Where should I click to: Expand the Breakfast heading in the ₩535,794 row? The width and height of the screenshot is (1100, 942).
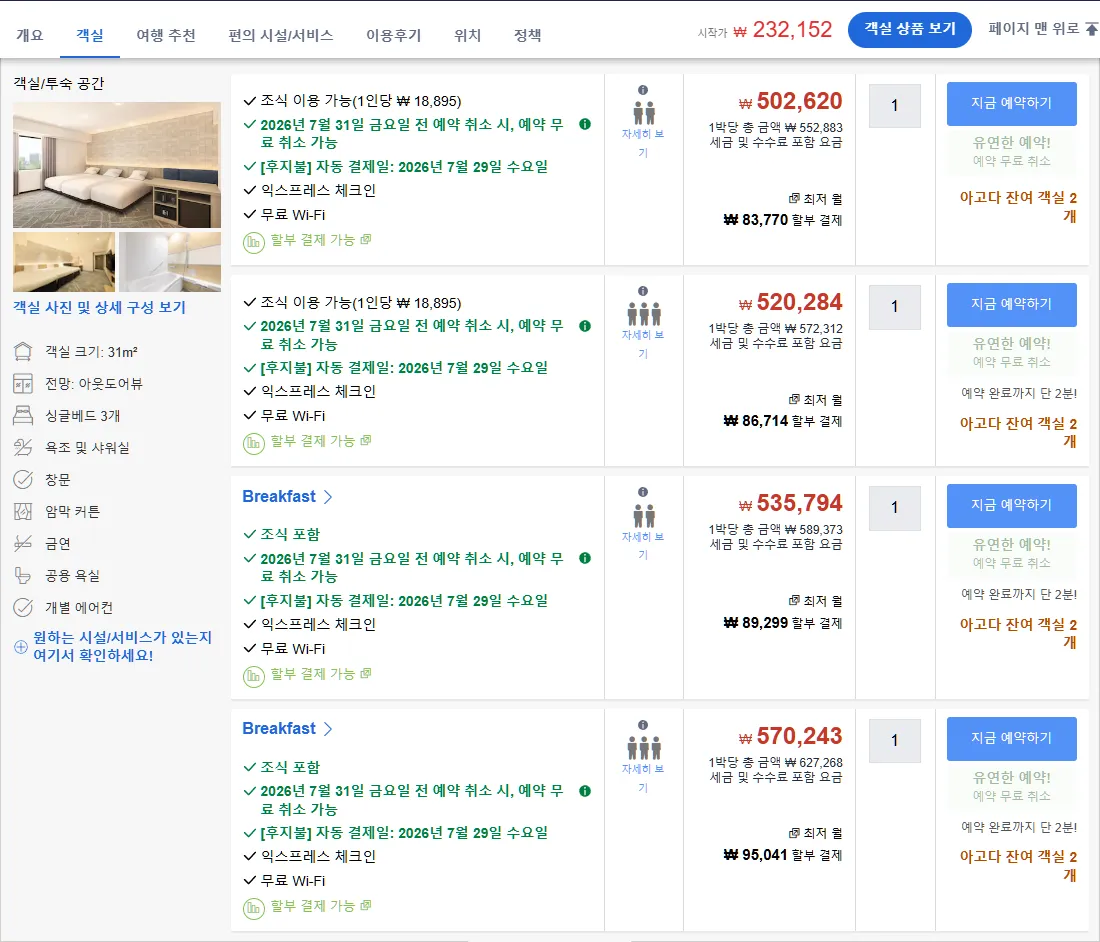click(x=287, y=497)
